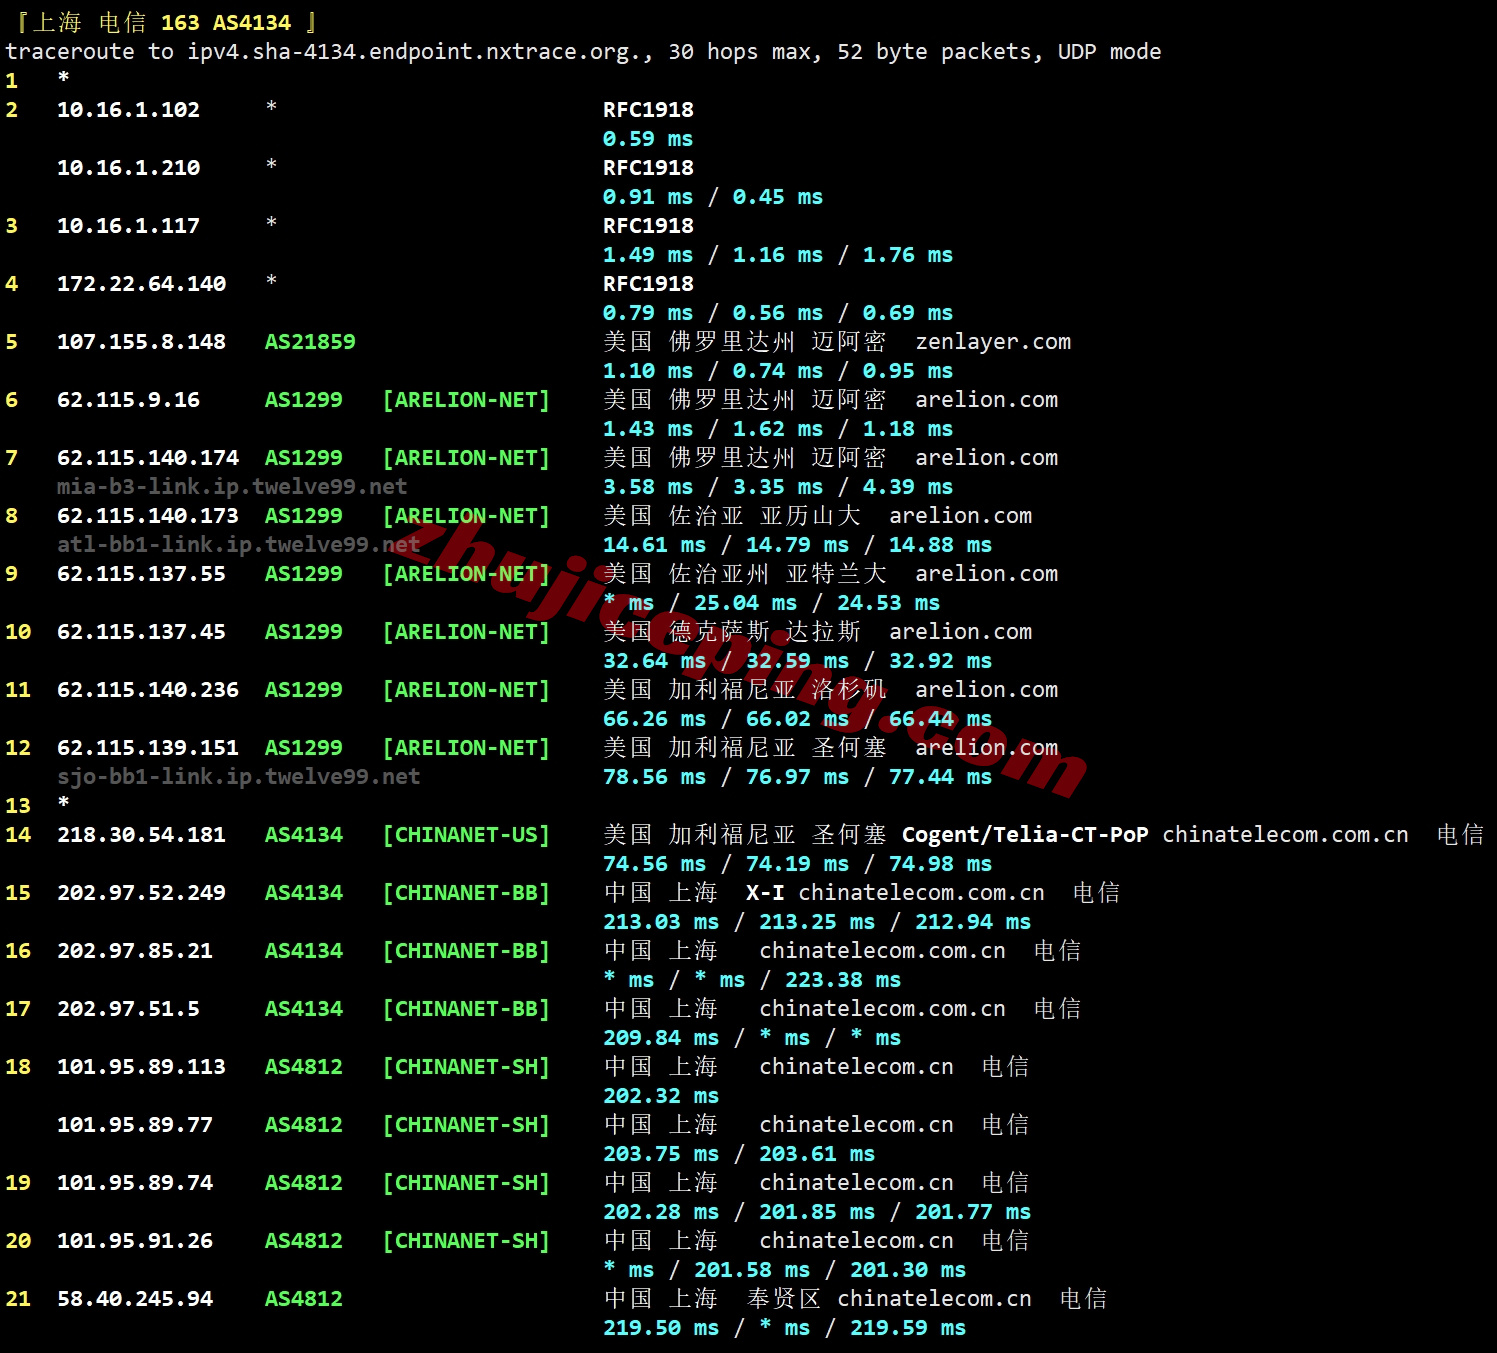
Task: Select IP address 202.97.85.21
Action: pos(135,951)
